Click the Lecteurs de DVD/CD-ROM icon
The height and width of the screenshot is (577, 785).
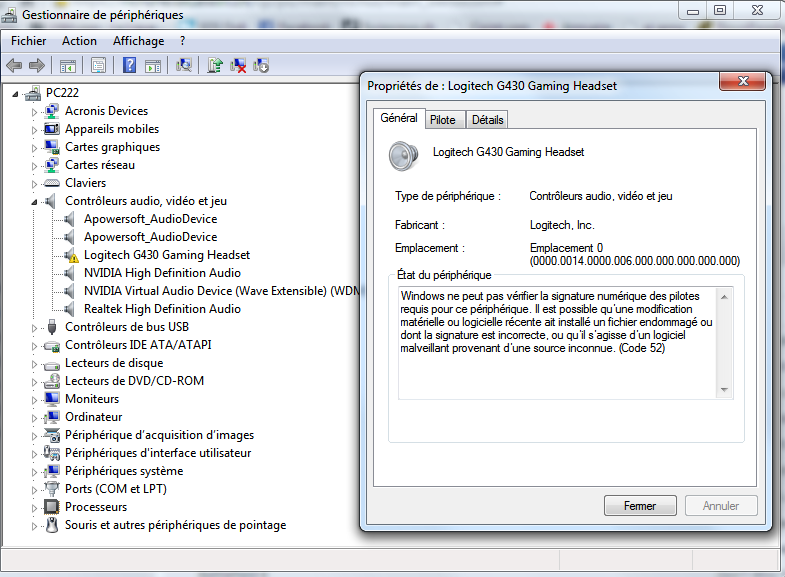(52, 381)
